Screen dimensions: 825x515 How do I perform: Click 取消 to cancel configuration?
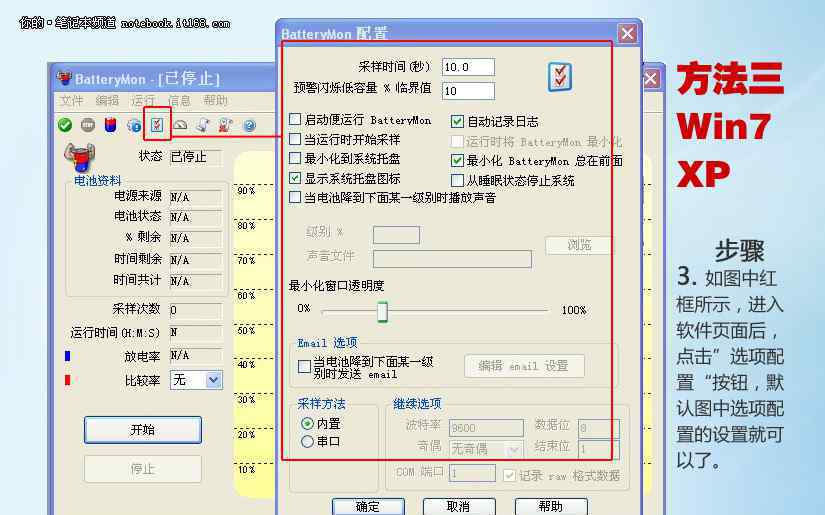tap(459, 506)
